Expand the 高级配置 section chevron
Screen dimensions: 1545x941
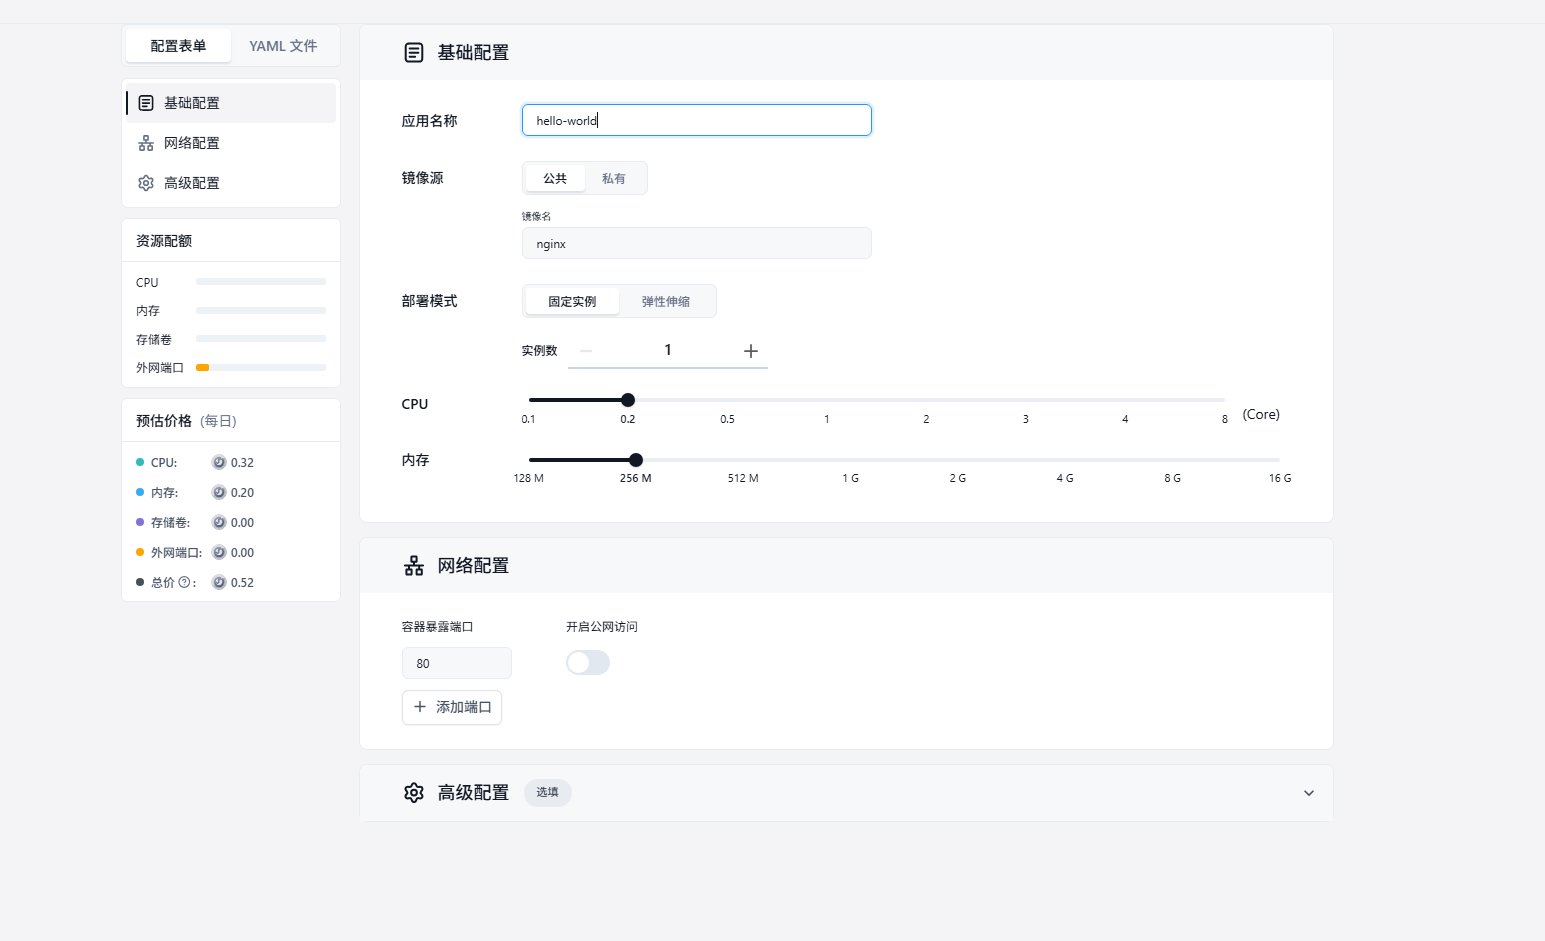pos(1309,793)
